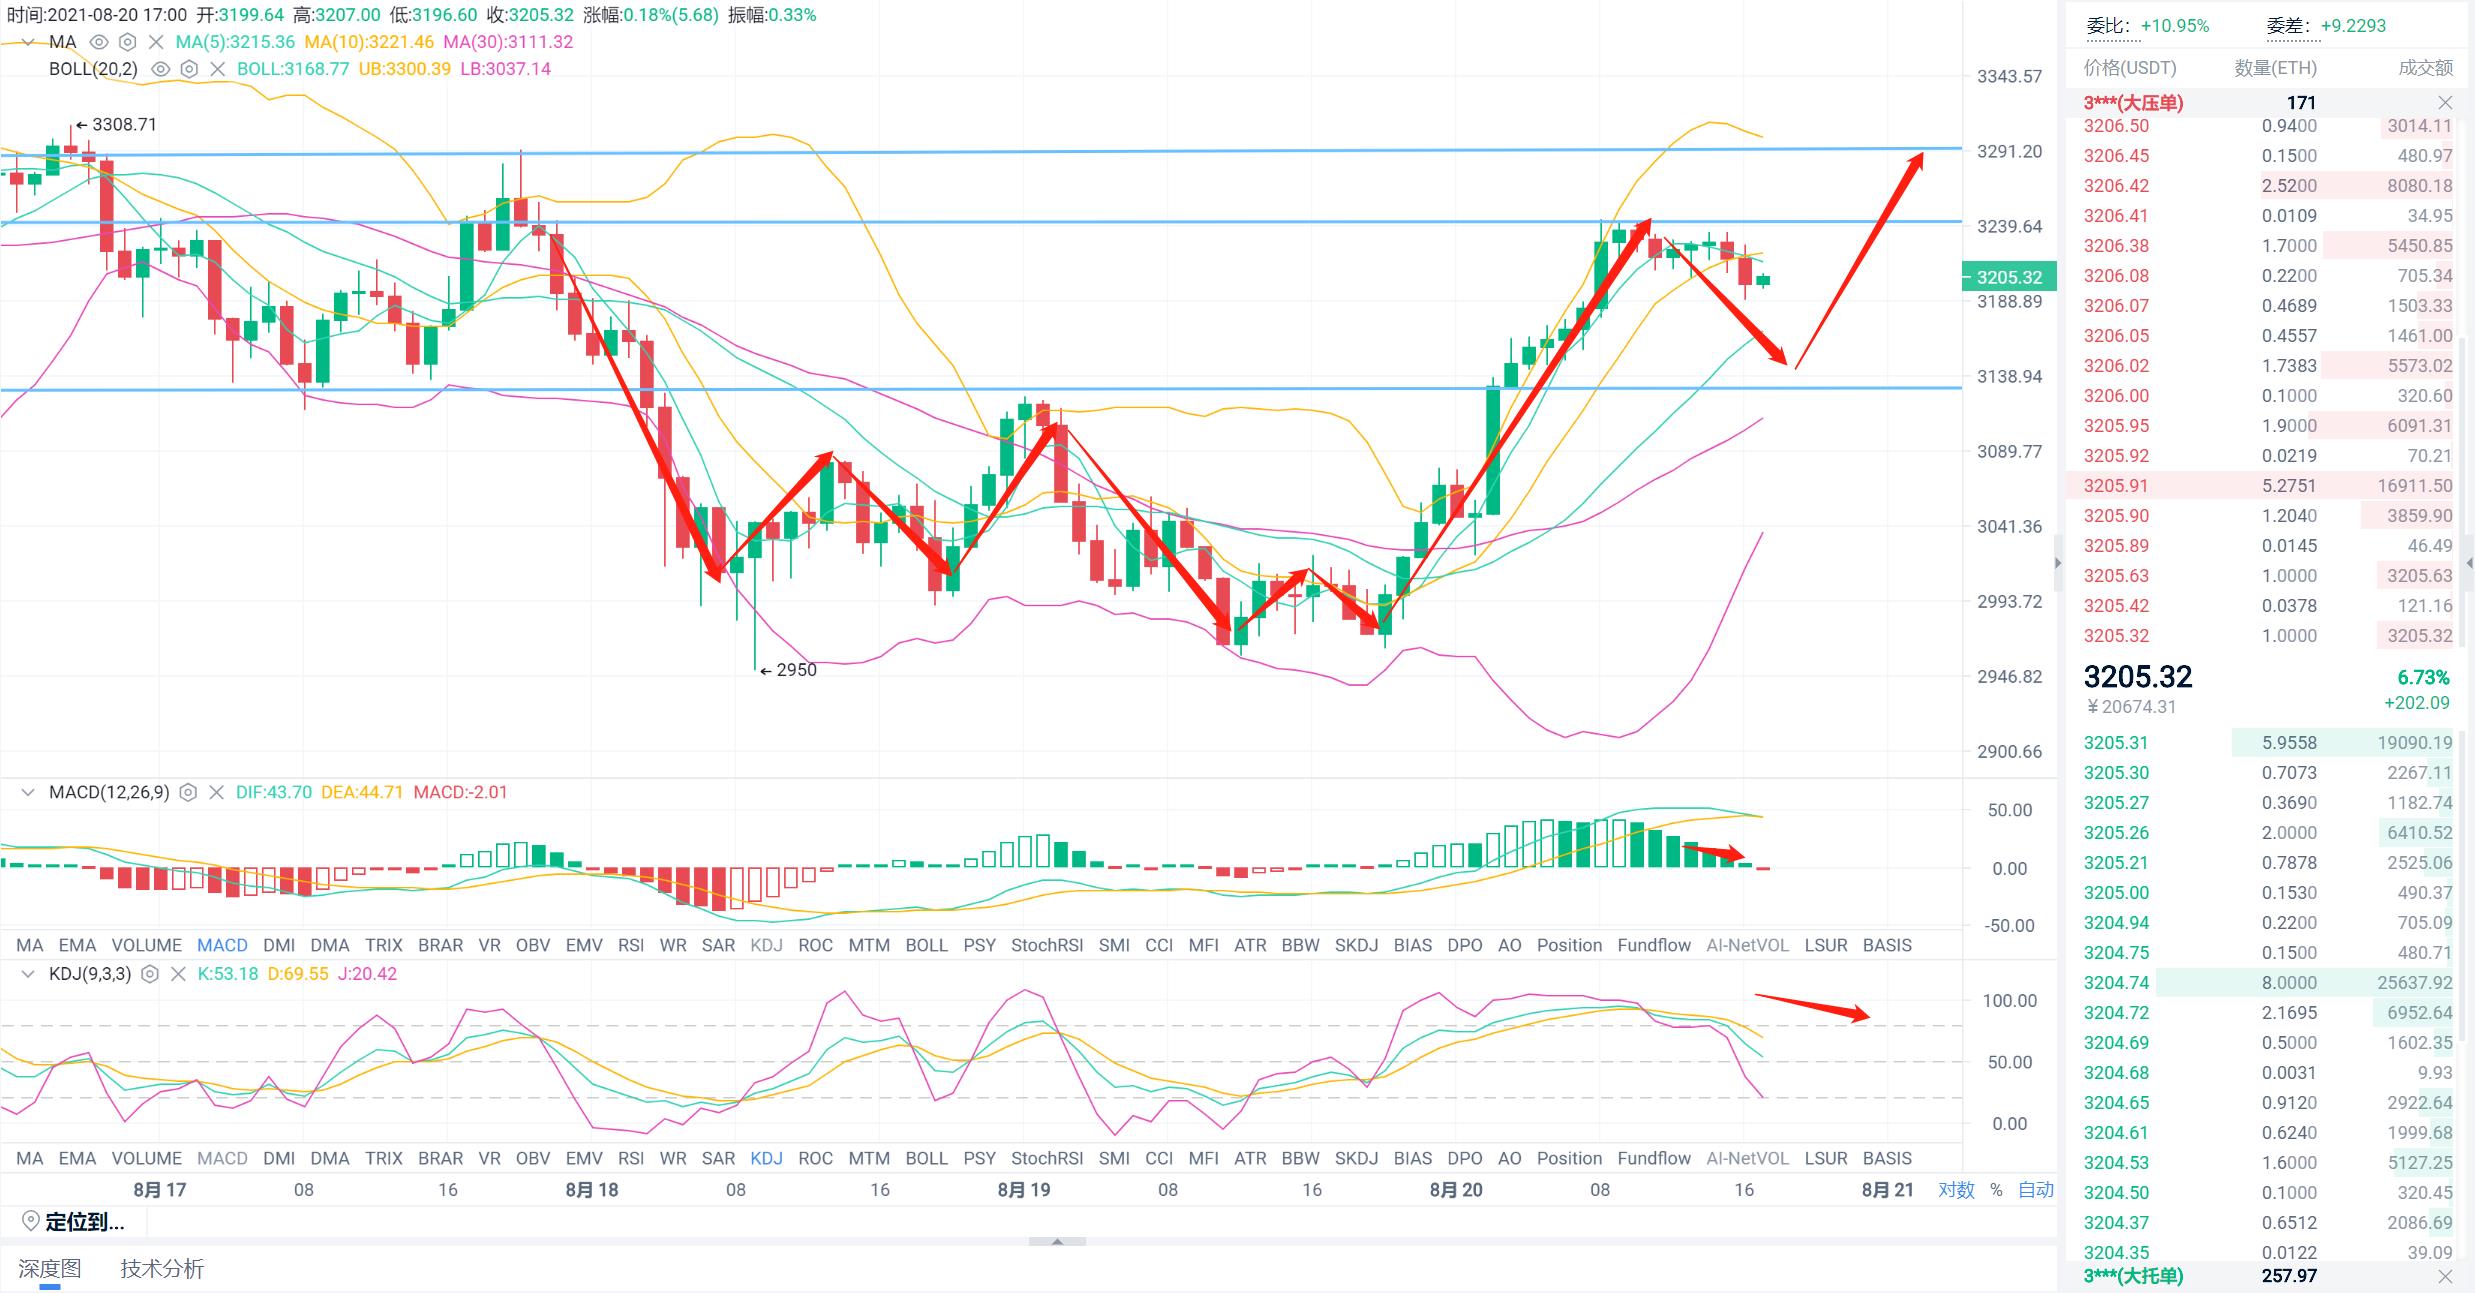Remove BOLL indicator with X icon

click(217, 69)
